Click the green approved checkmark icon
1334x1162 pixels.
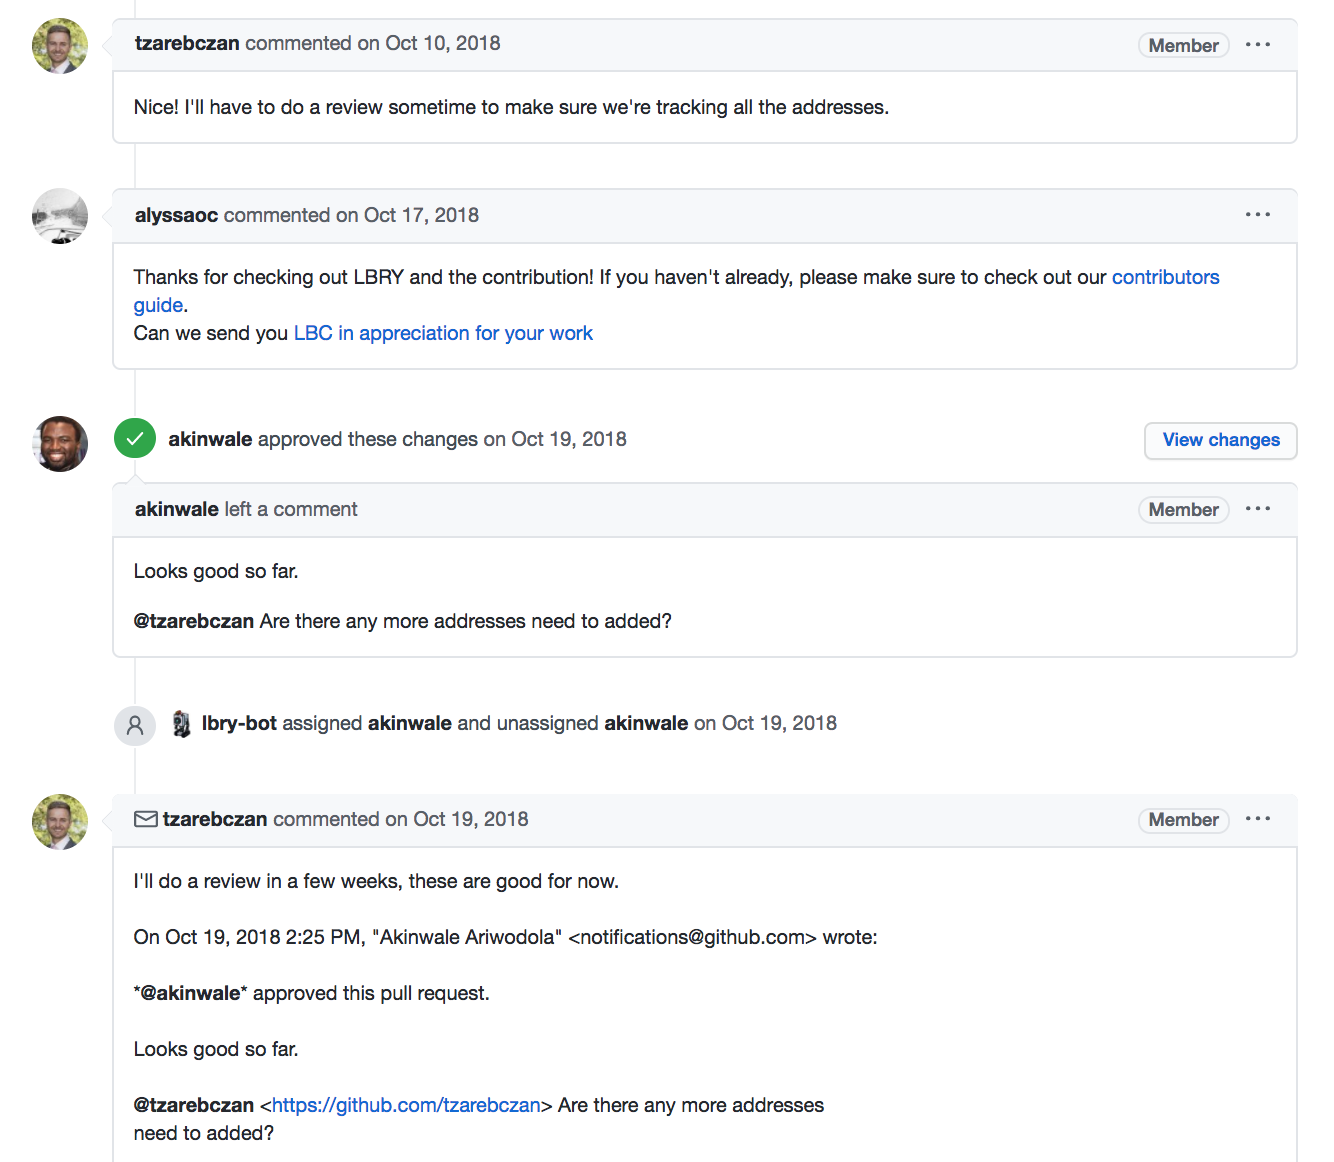(135, 438)
